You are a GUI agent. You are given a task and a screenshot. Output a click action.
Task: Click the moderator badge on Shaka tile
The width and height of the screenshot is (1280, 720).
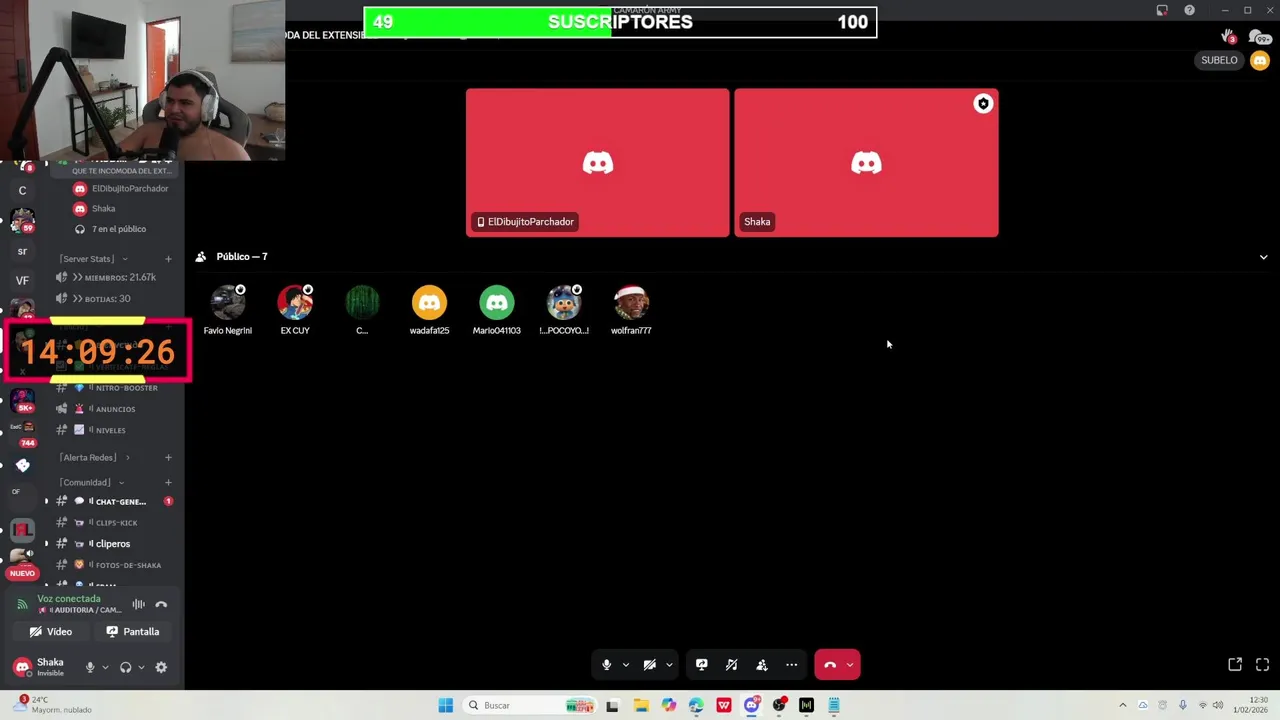tap(983, 104)
